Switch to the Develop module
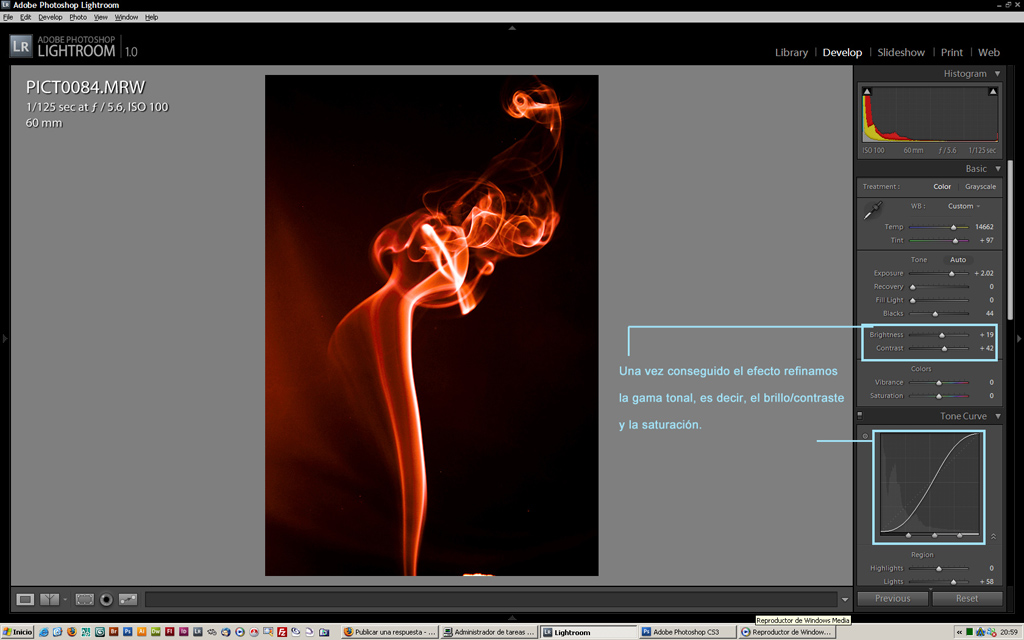Image resolution: width=1024 pixels, height=640 pixels. coord(842,52)
